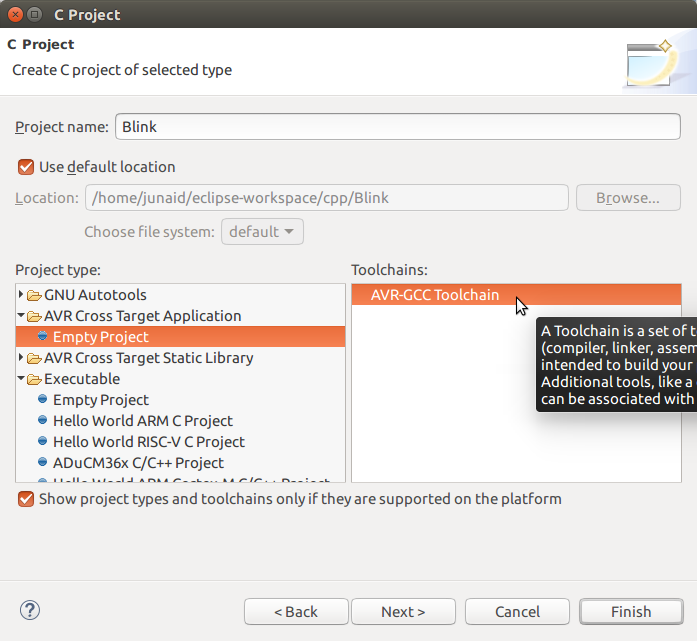Click the GNU Autotools folder icon
This screenshot has height=641, width=697.
[x=34, y=295]
